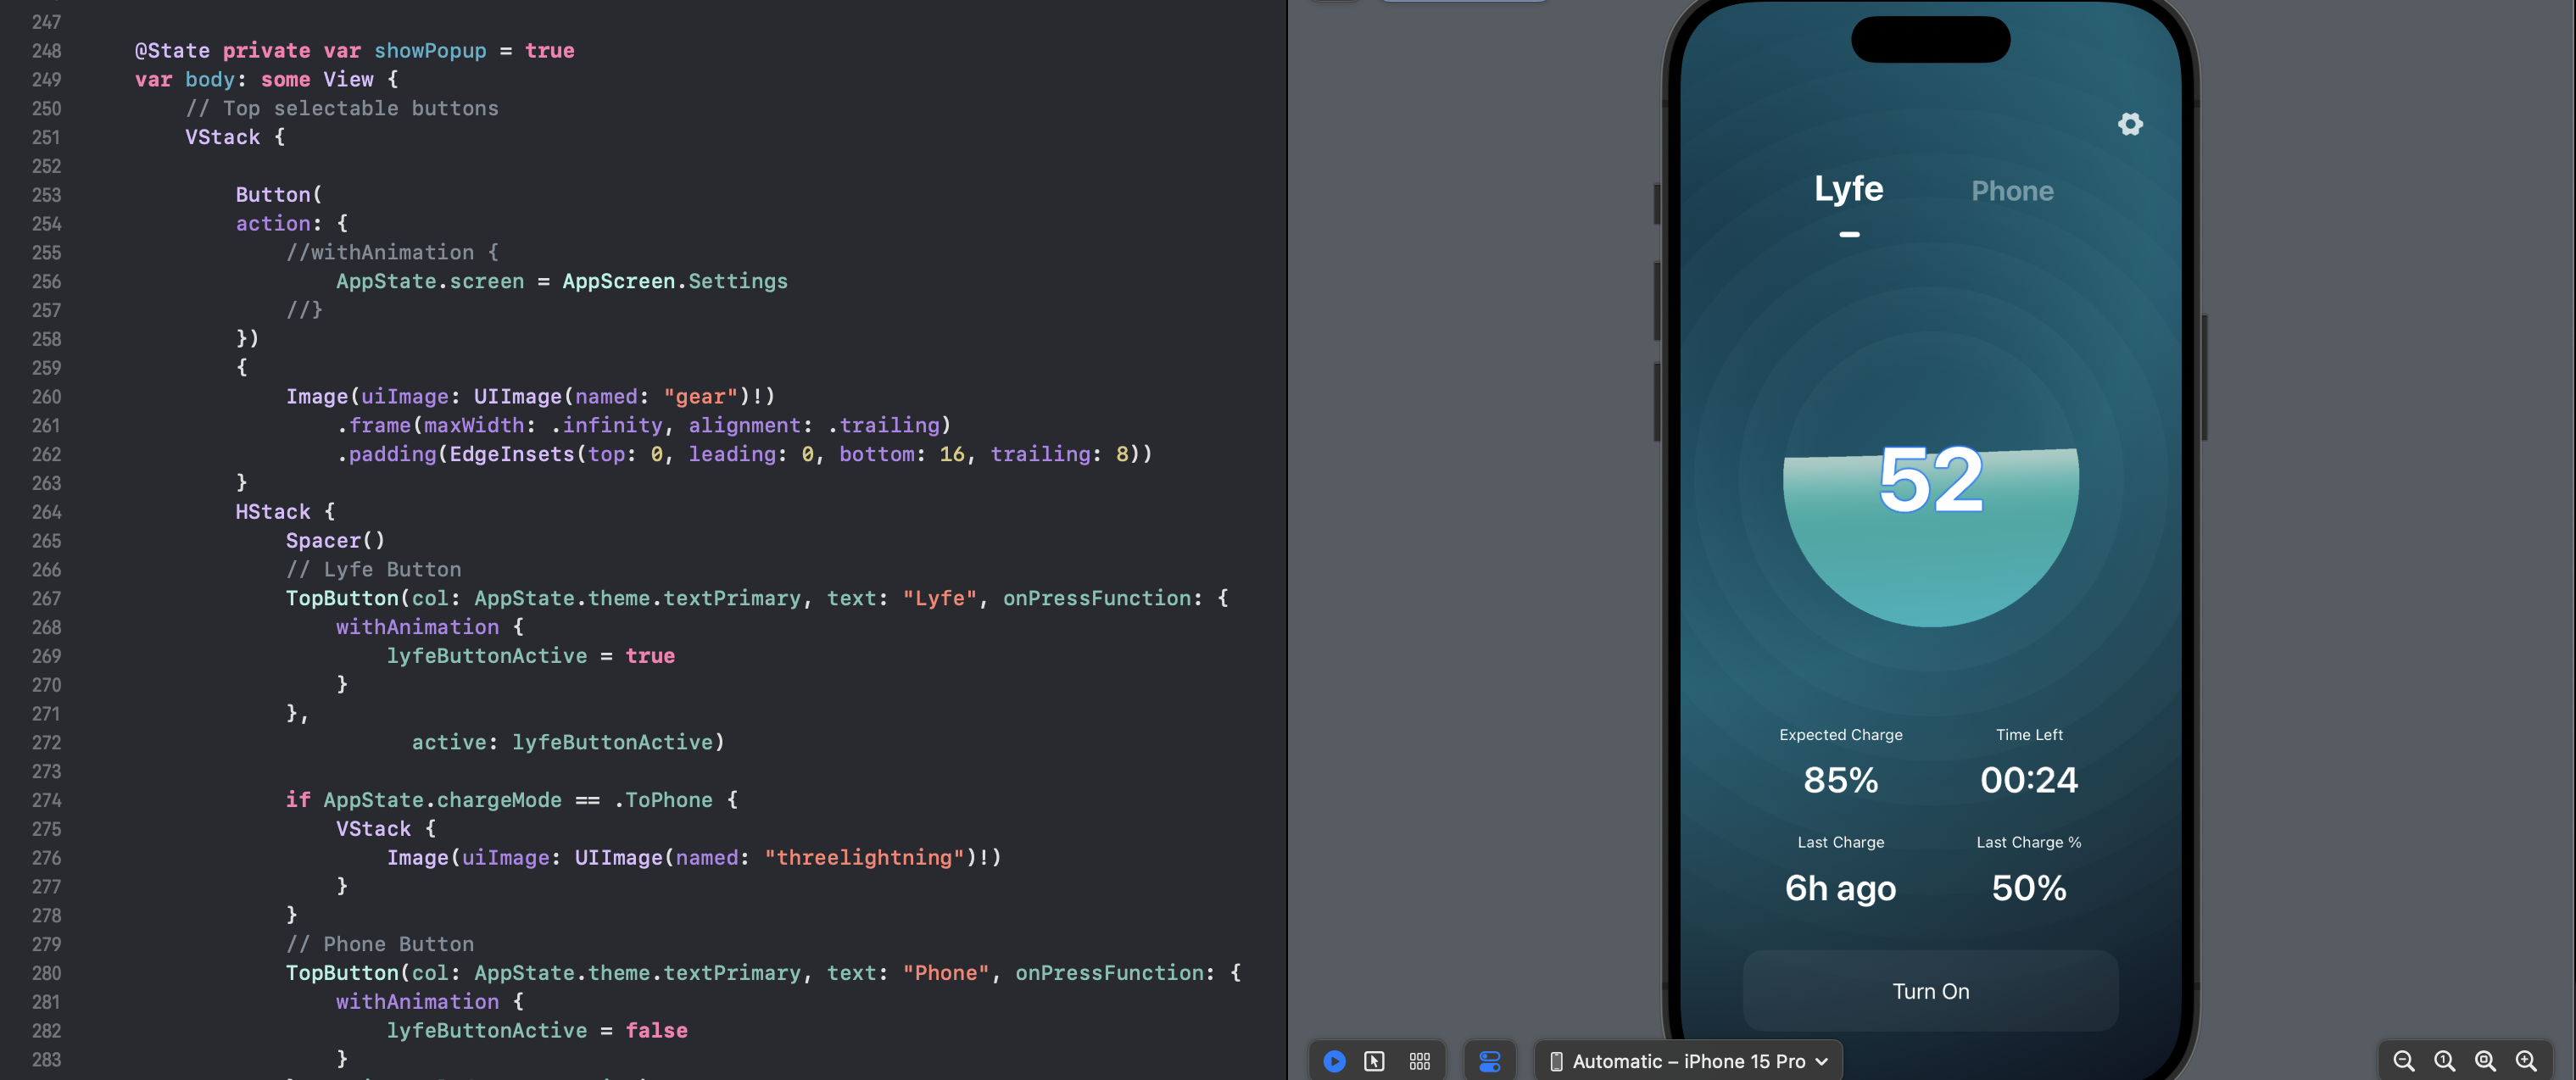Open the canvas device settings toggles

pyautogui.click(x=1489, y=1061)
